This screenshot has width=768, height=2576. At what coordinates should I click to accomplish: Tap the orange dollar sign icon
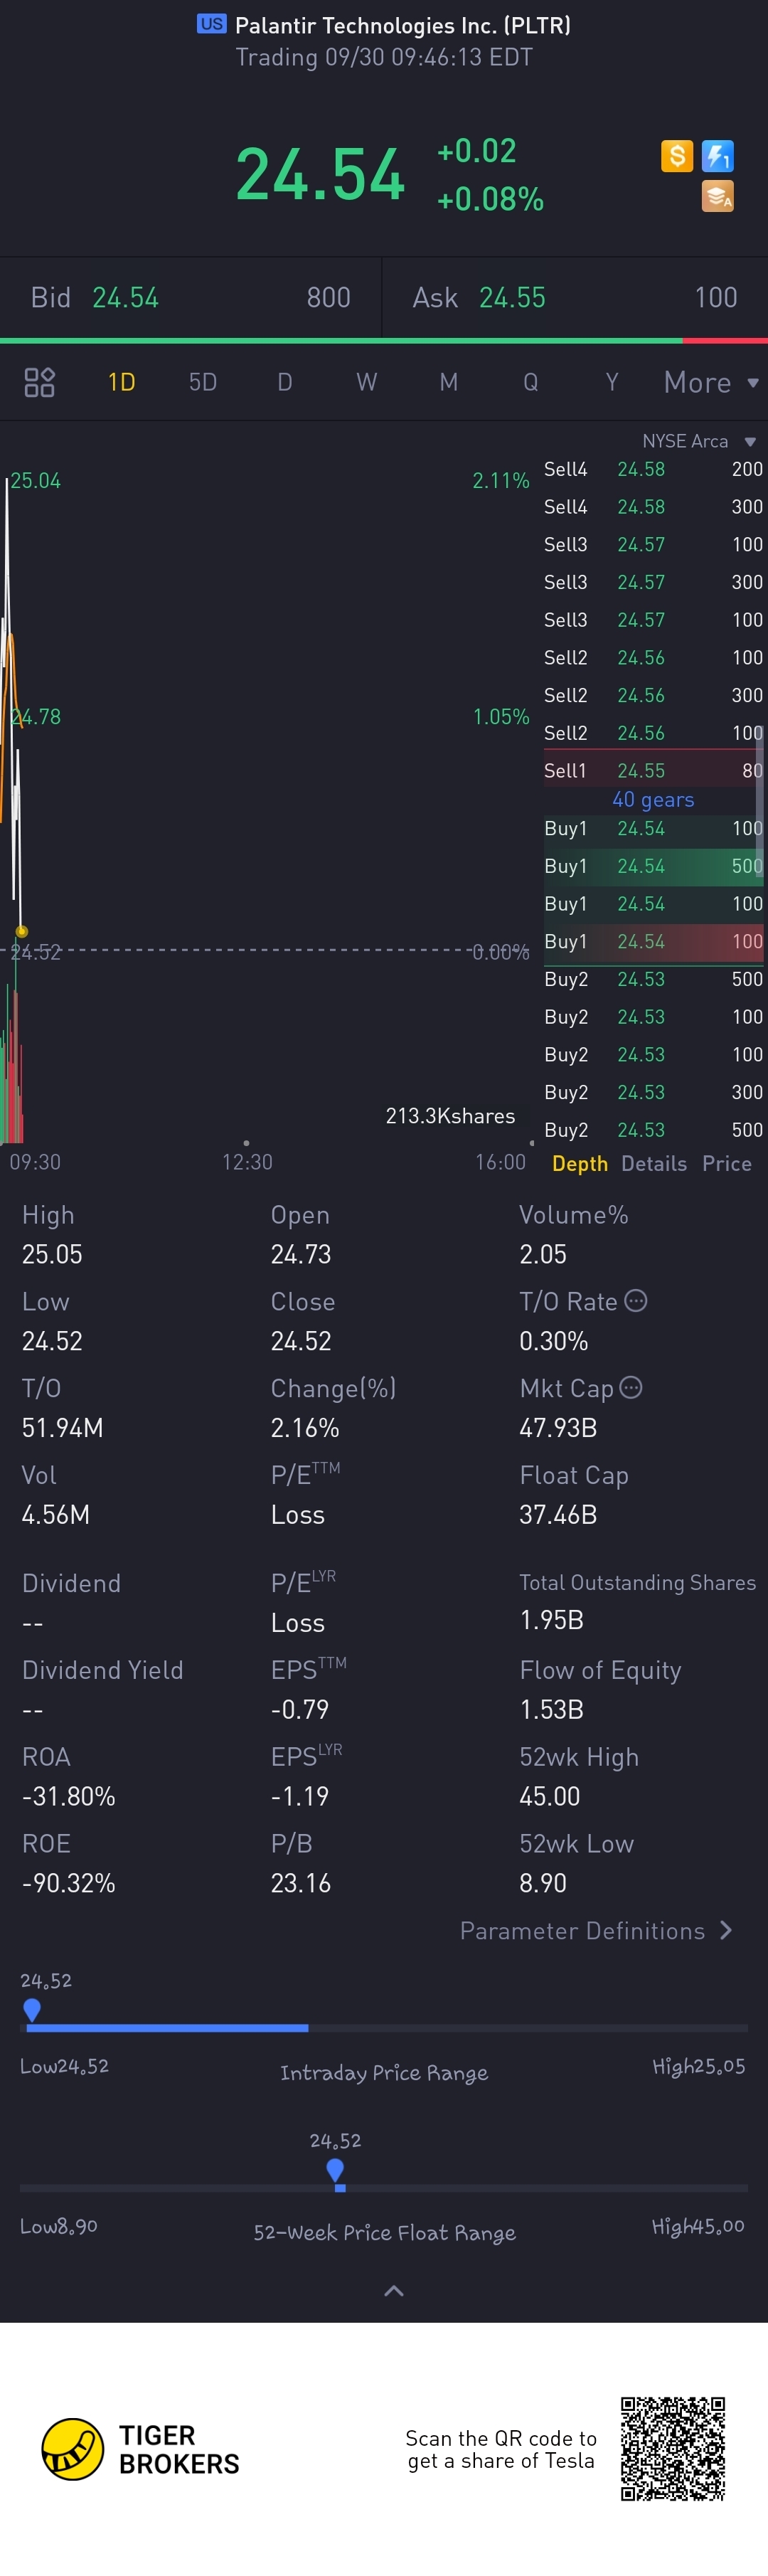(677, 156)
